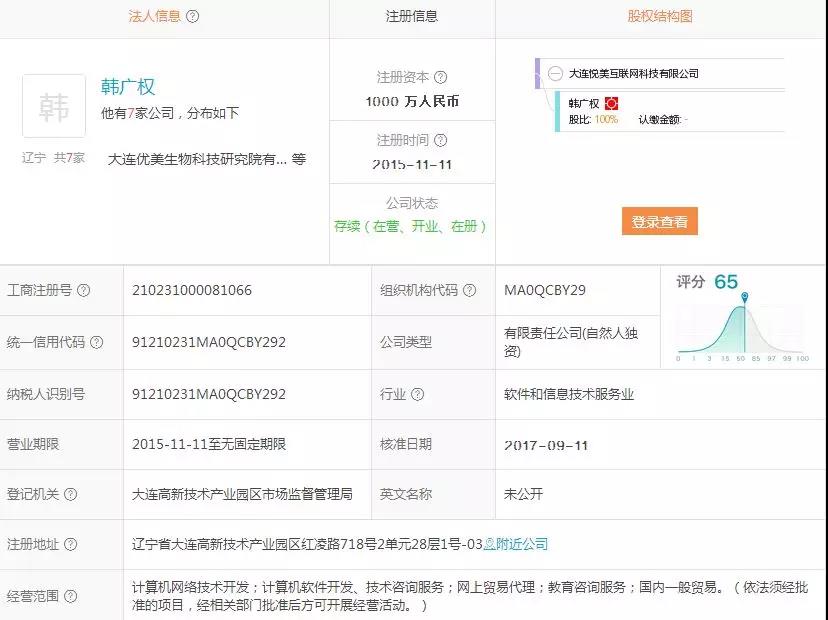Collapse the 大连悦美互联网科技有限公司 equity node

click(555, 73)
